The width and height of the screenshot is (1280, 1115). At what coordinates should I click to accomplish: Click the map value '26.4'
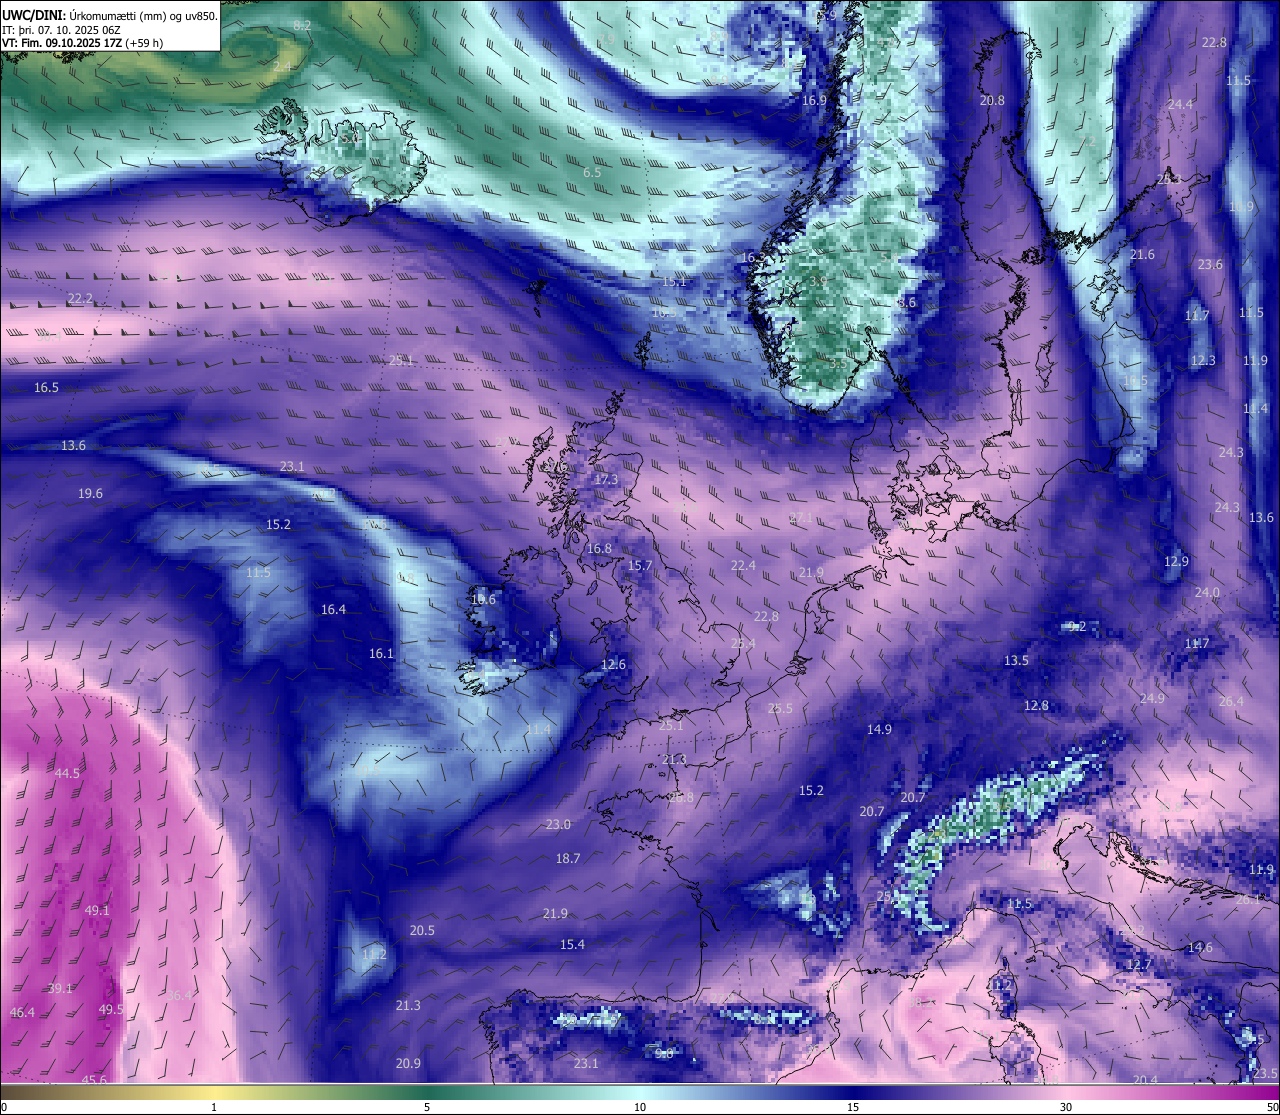(1231, 702)
